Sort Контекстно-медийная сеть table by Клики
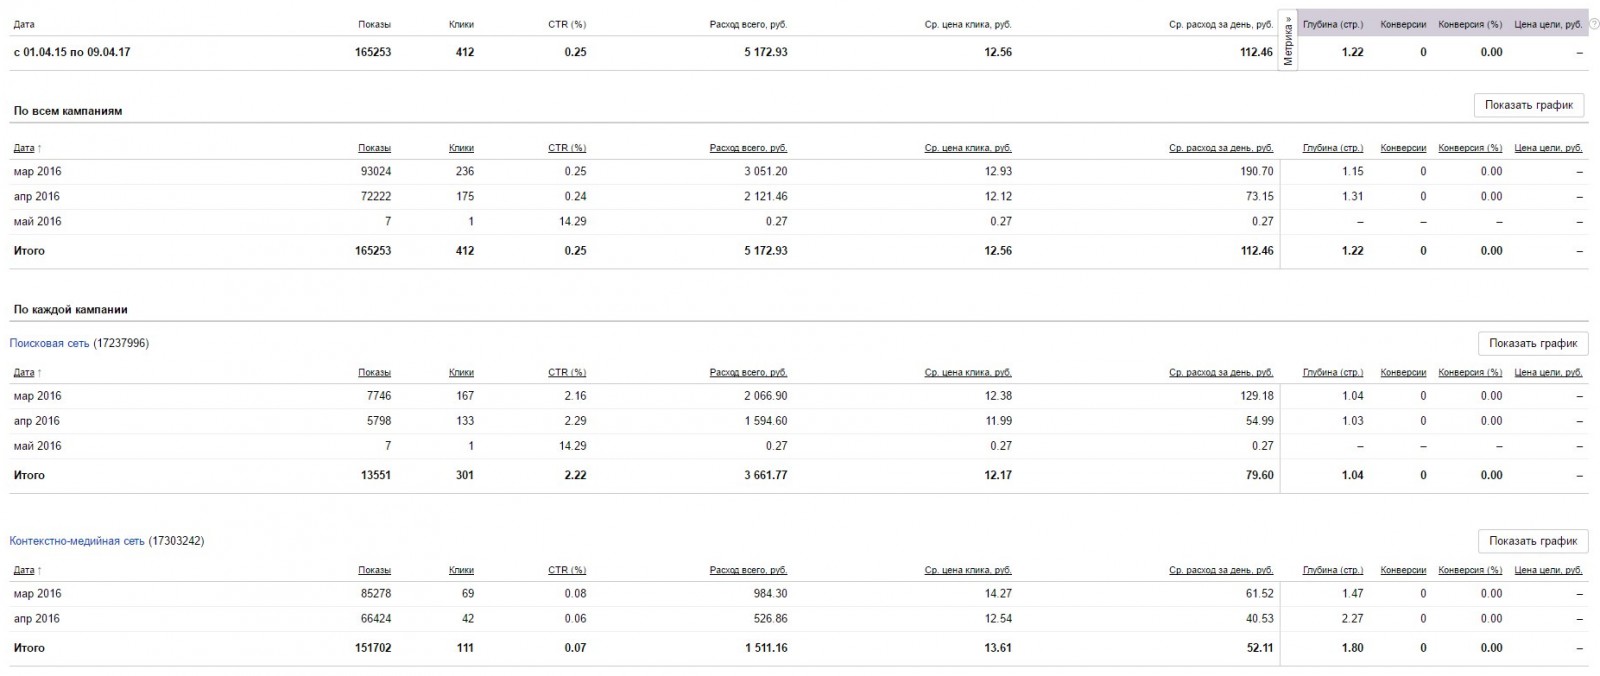1600x676 pixels. (461, 570)
